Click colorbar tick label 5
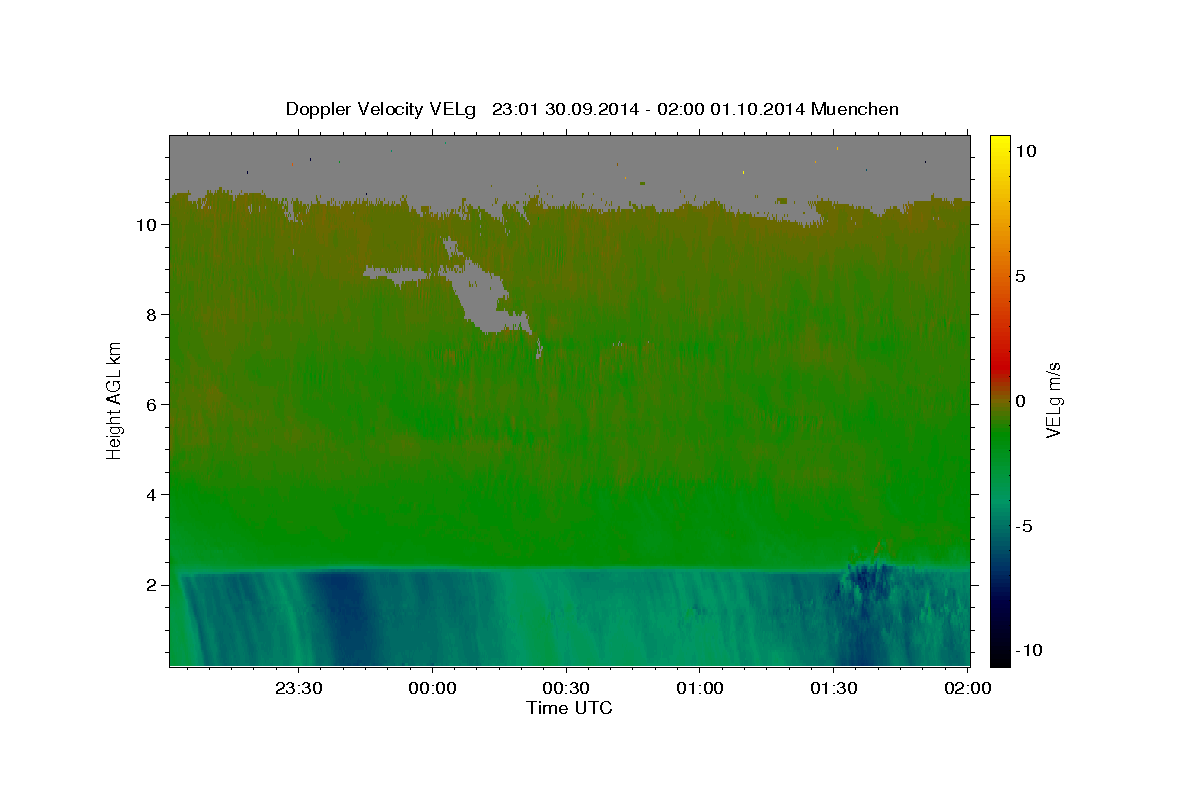1200x800 pixels. click(x=1020, y=276)
